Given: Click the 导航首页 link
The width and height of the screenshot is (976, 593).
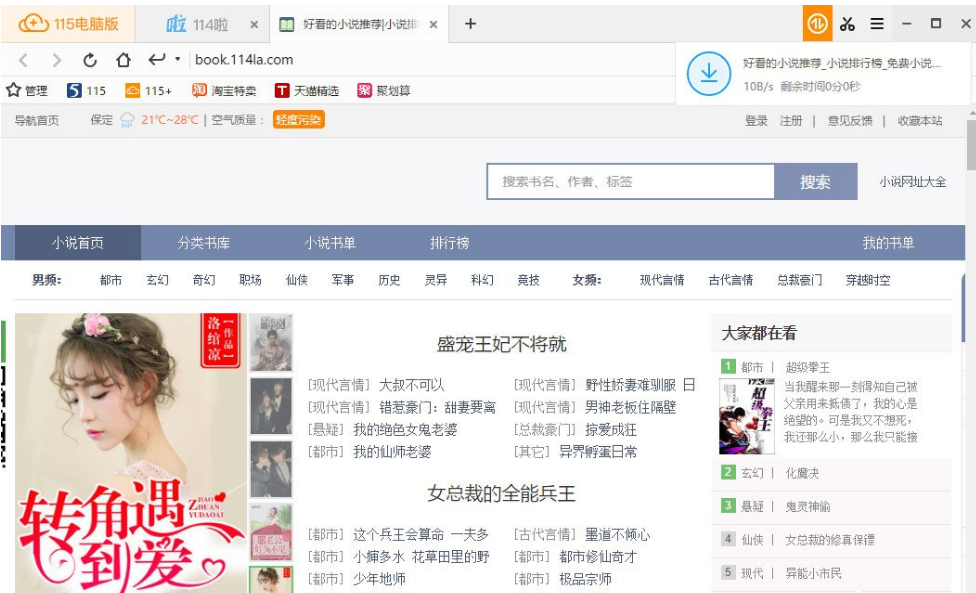Looking at the screenshot, I should [37, 120].
